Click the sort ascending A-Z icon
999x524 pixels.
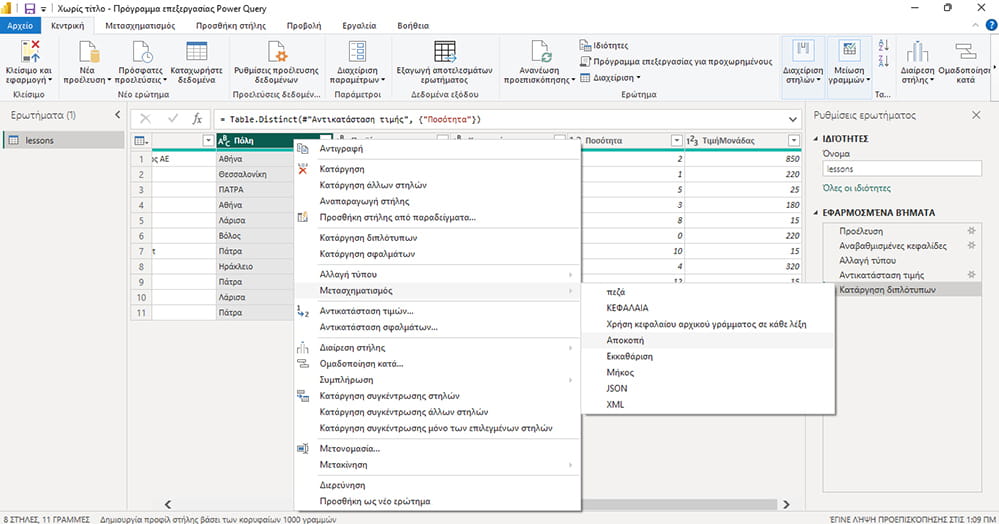(883, 45)
